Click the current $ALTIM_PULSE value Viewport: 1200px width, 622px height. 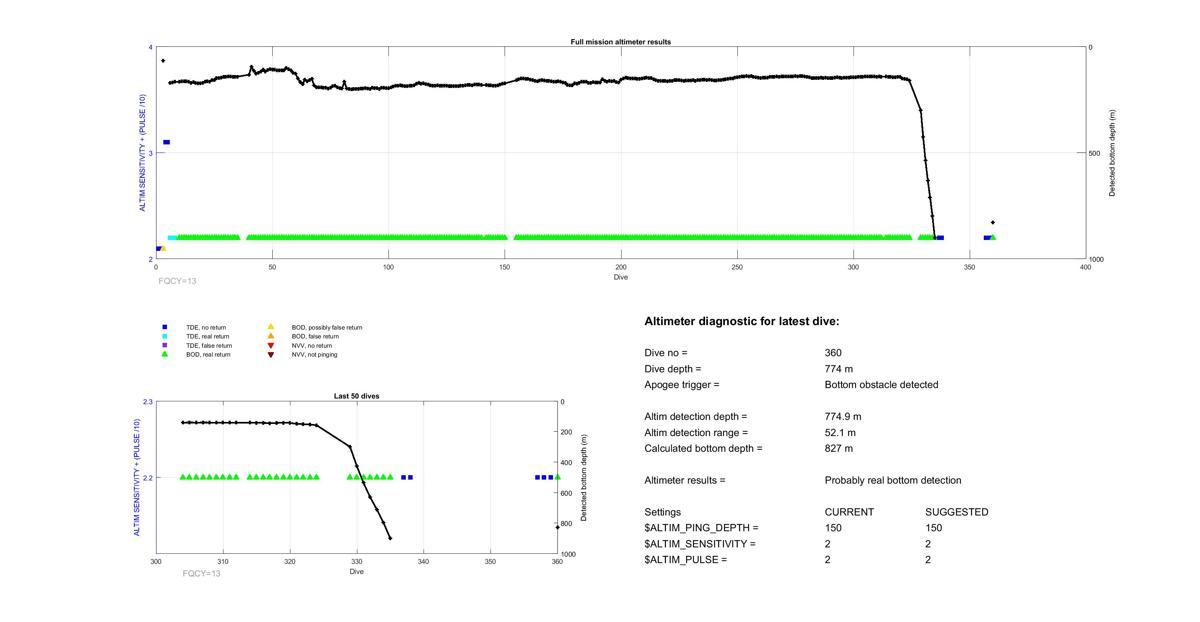pyautogui.click(x=827, y=560)
